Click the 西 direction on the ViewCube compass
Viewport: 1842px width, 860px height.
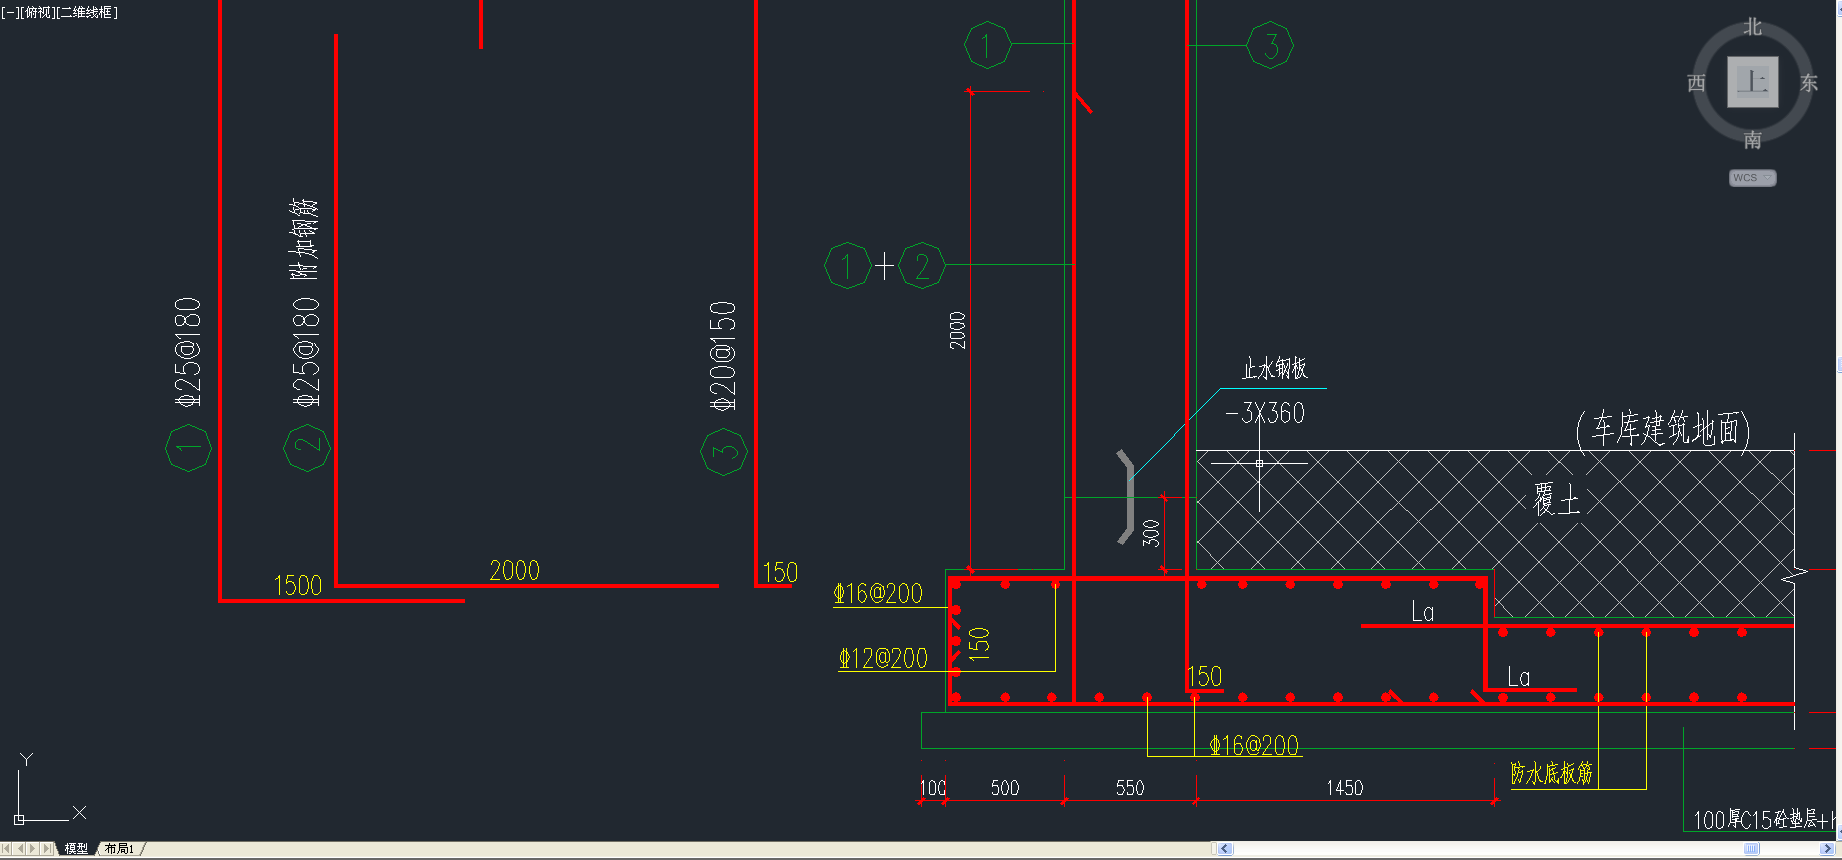tap(1696, 83)
